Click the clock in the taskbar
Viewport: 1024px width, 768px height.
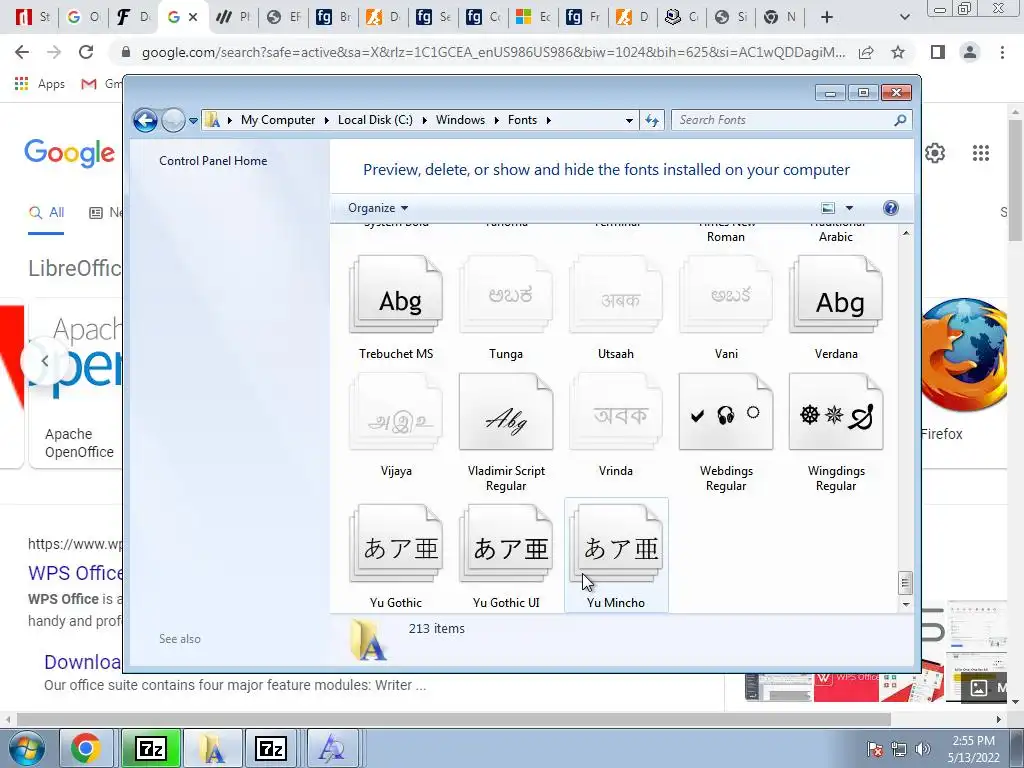(x=973, y=749)
